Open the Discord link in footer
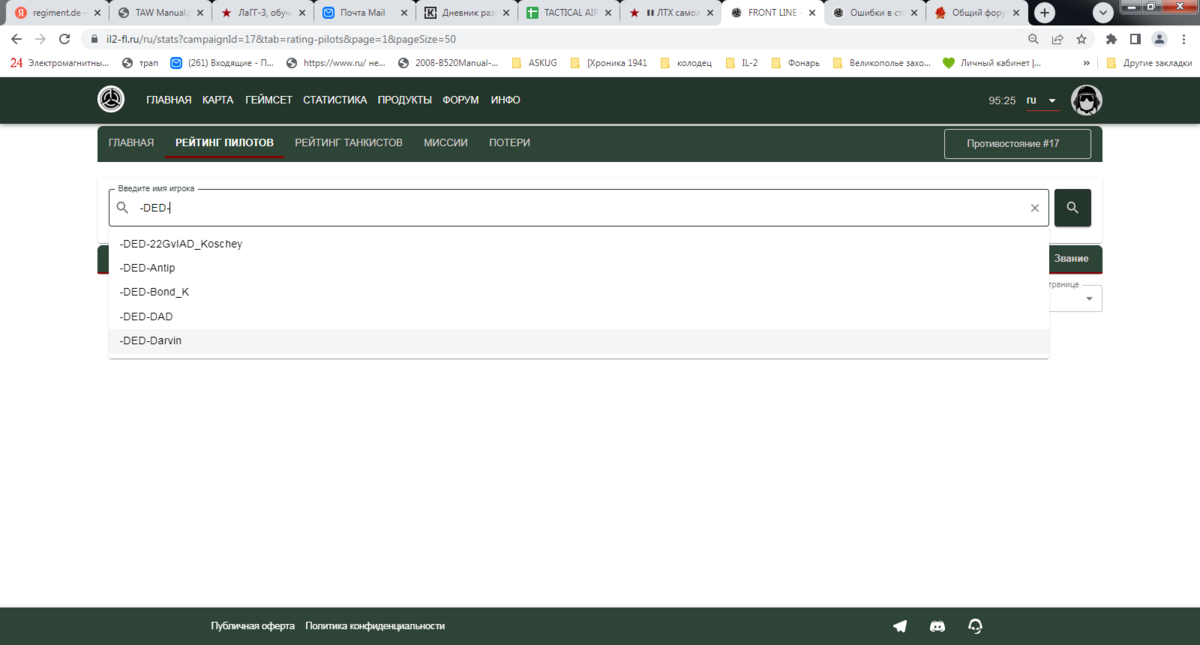This screenshot has height=645, width=1200. 937,626
